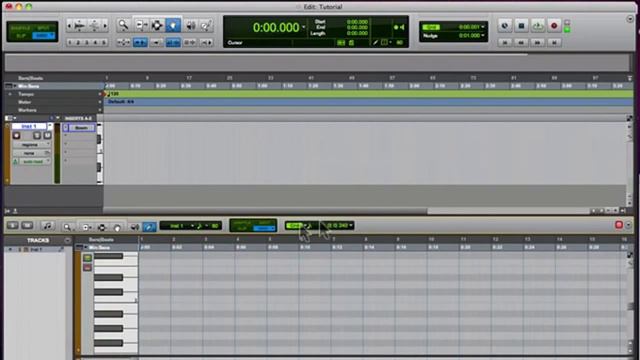640x360 pixels.
Task: Click the red lane button above piano keyboard
Action: point(87,267)
